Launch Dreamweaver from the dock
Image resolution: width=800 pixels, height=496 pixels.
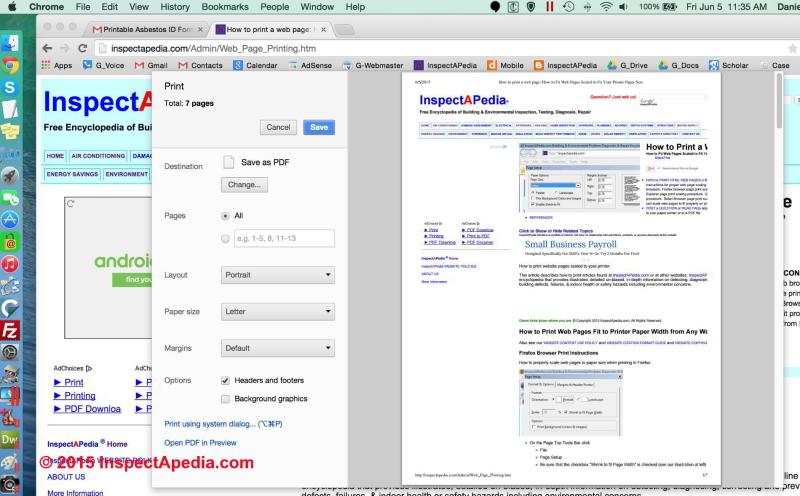pyautogui.click(x=10, y=439)
